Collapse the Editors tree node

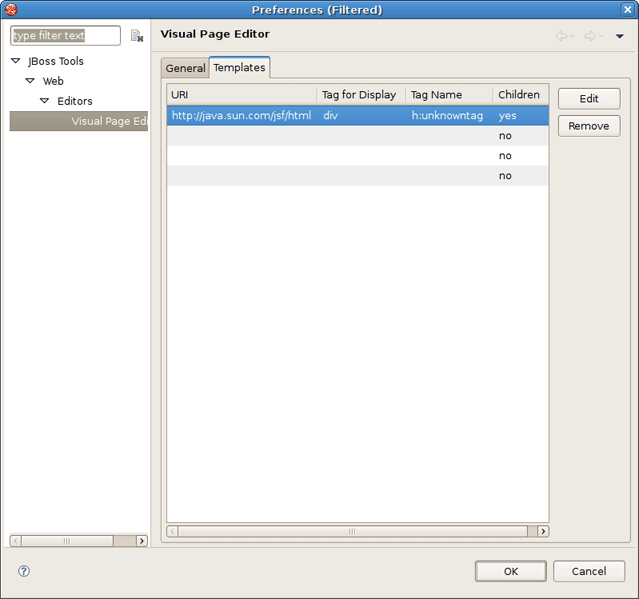[44, 102]
